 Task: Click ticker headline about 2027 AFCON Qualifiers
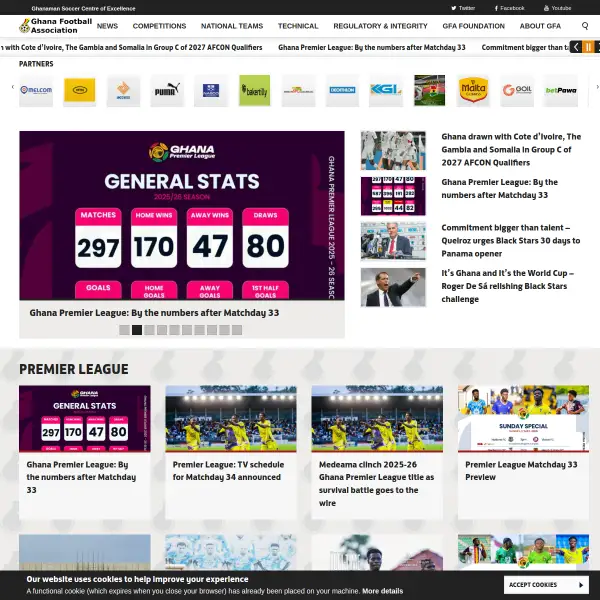pyautogui.click(x=131, y=47)
